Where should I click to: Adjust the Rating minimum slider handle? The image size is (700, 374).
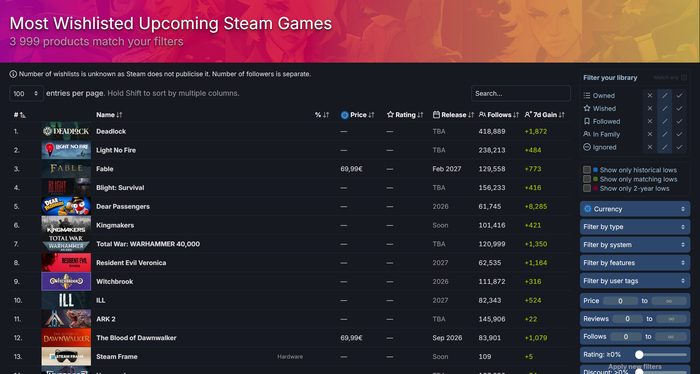(x=639, y=355)
